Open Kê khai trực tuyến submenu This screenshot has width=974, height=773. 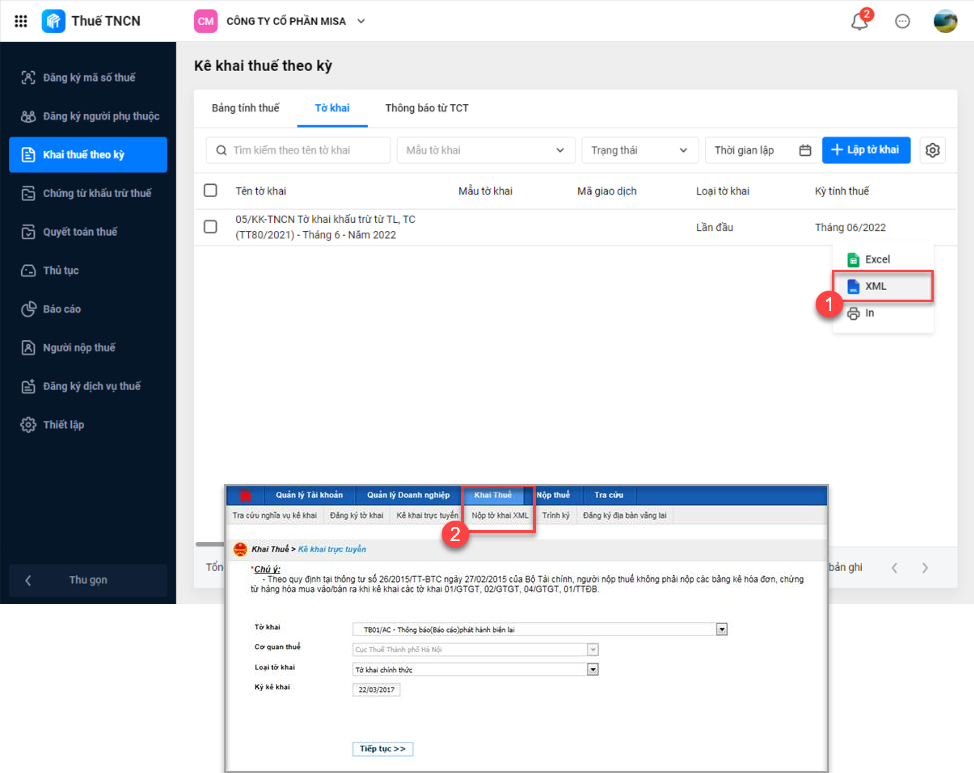coord(427,515)
